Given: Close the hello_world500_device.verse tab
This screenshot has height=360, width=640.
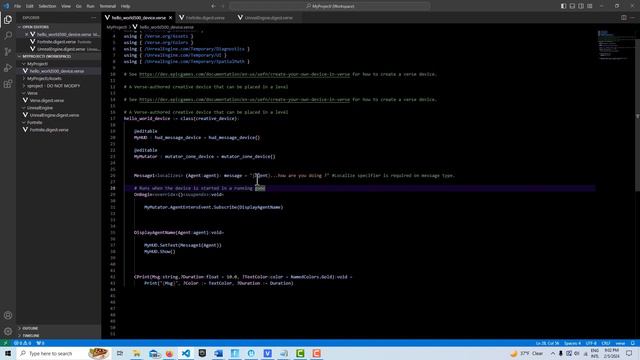Looking at the screenshot, I should click(171, 18).
